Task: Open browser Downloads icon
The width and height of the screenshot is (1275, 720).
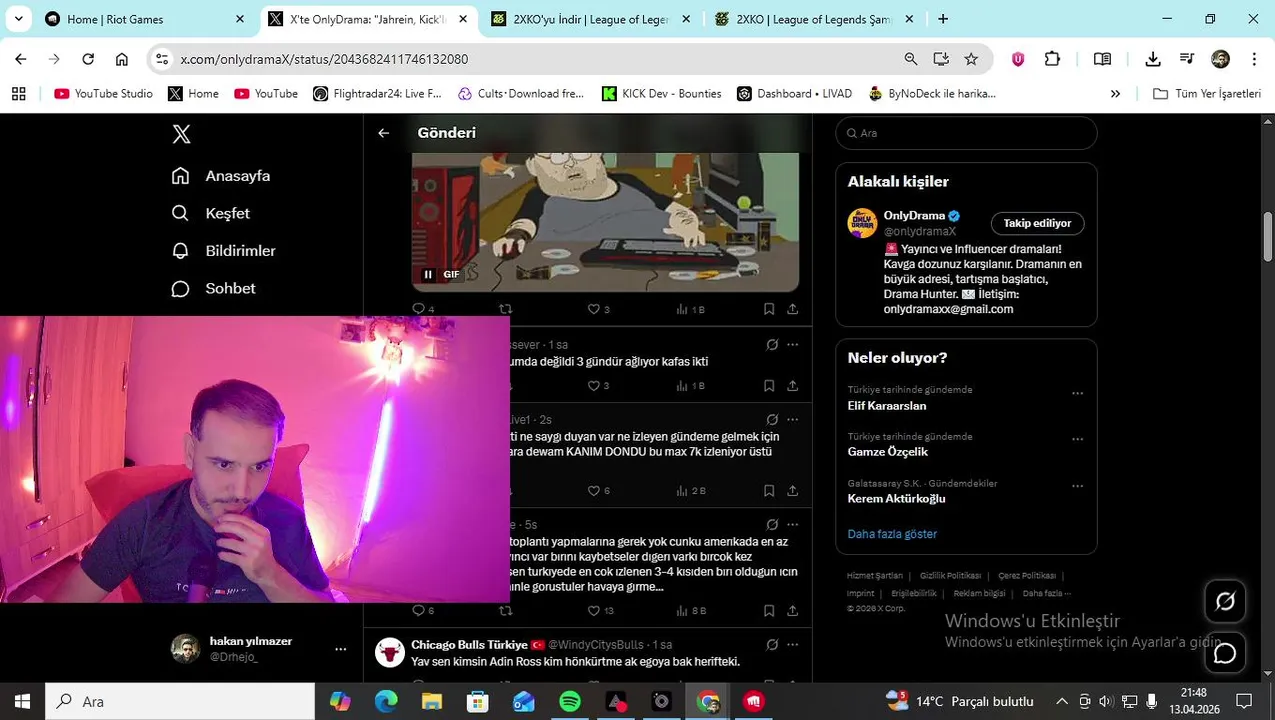Action: pos(1153,59)
